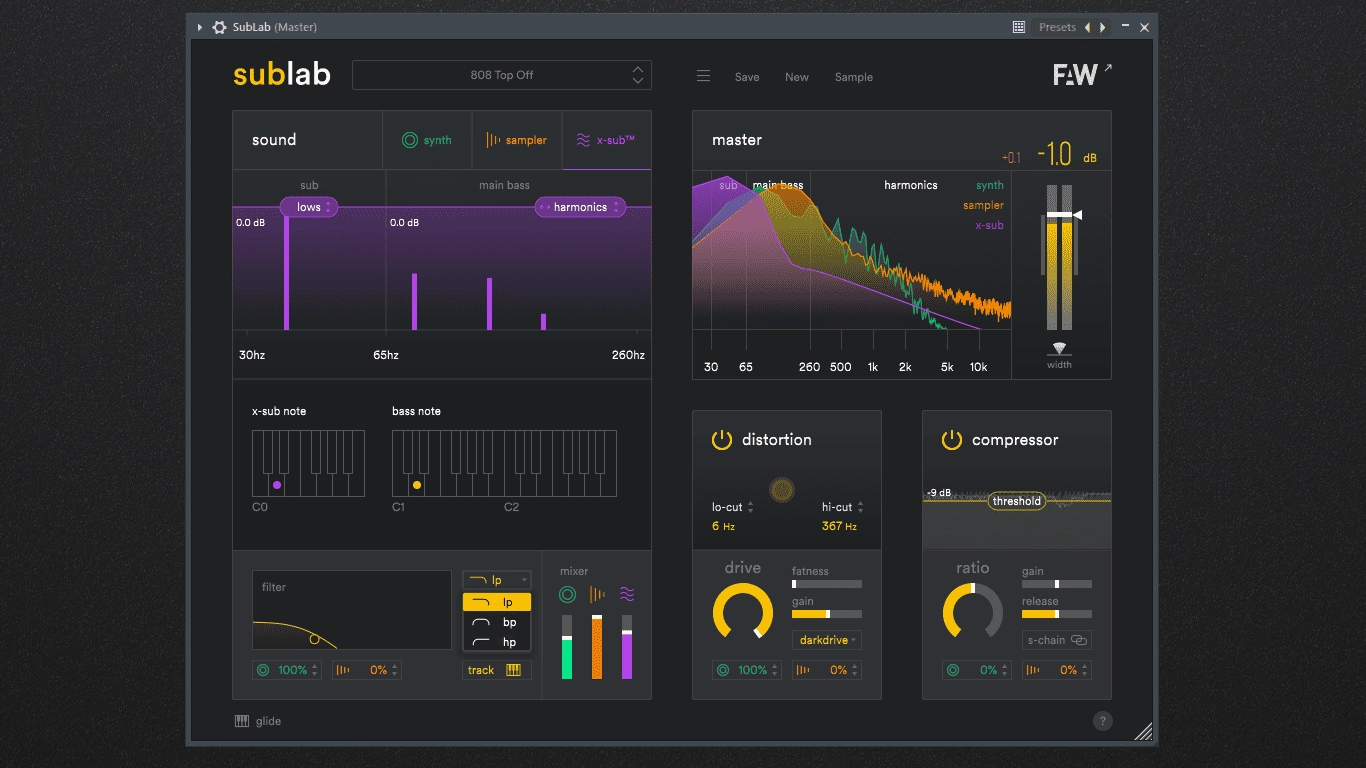Click the width control triangle icon
Screen dimensions: 1366x768
[1059, 349]
